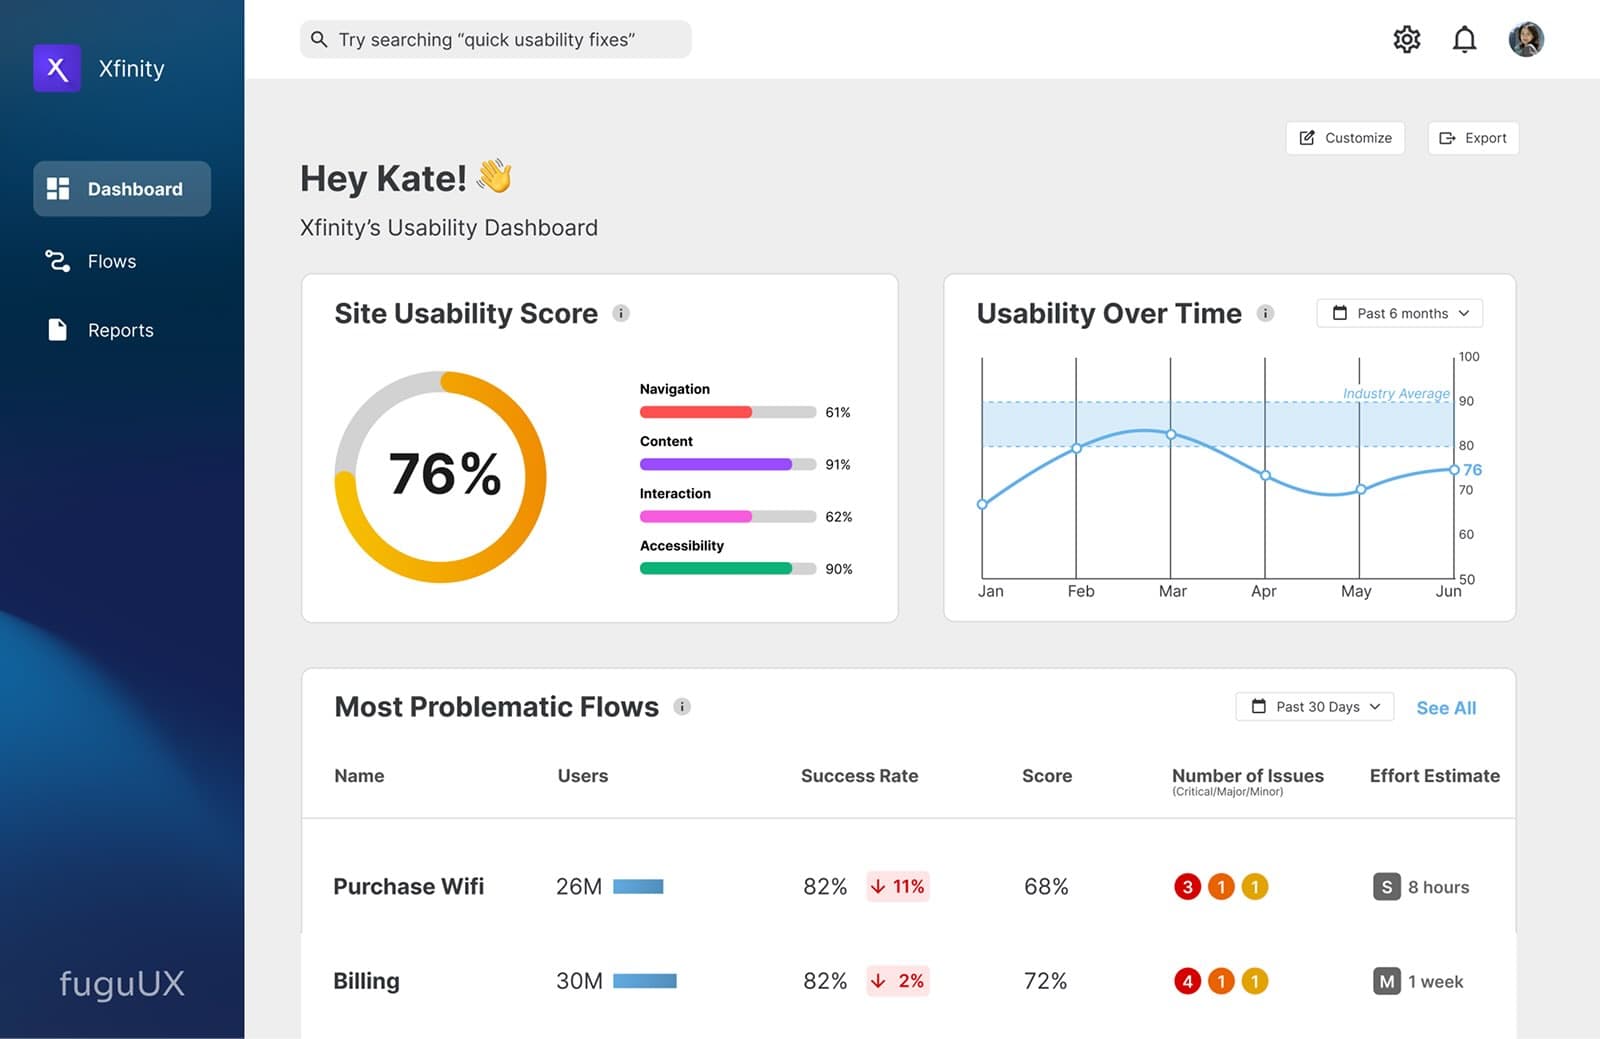Click the 72% score value
The width and height of the screenshot is (1600, 1039).
[1045, 981]
